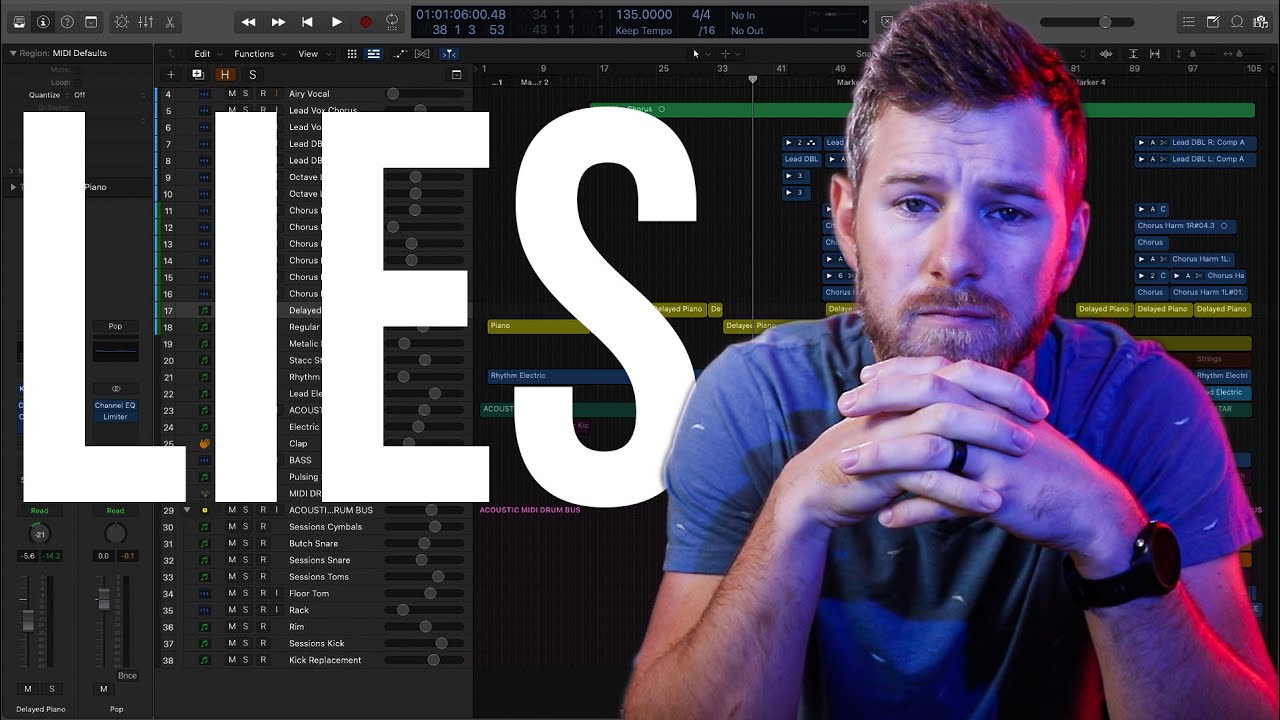Image resolution: width=1280 pixels, height=720 pixels.
Task: Open the LCD display mode dropdown arrow
Action: [864, 21]
